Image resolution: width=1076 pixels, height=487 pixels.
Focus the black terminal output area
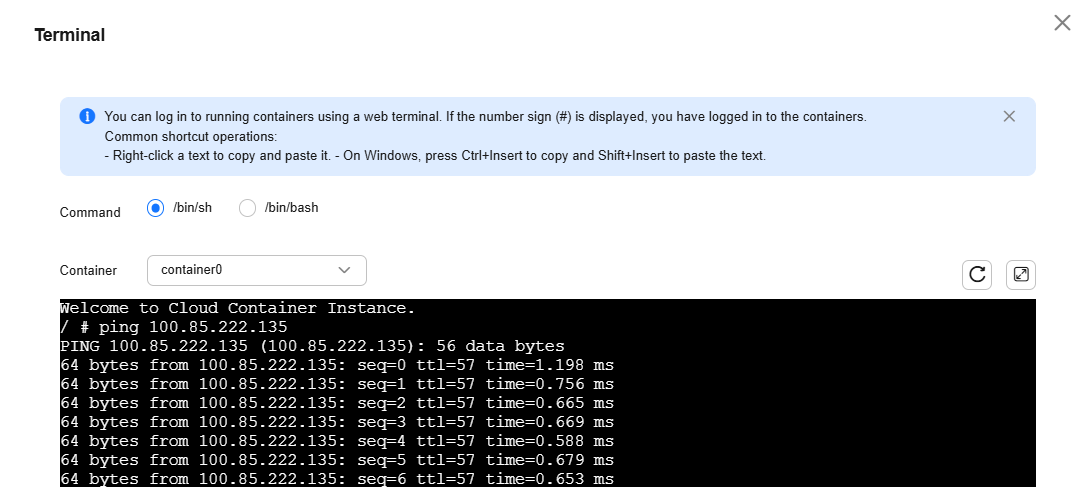tap(548, 393)
